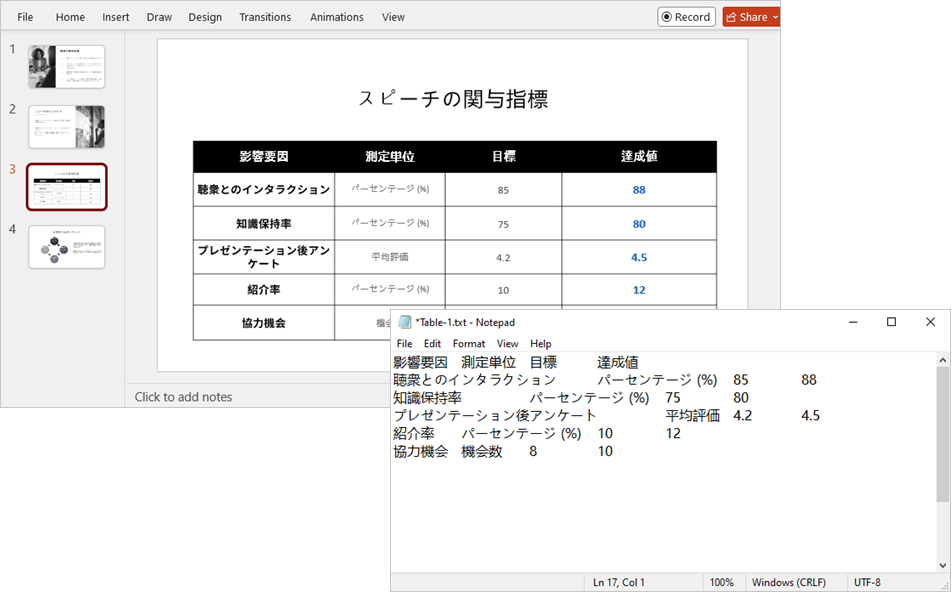Click the Notepad vertical scrollbar thumb
Viewport: 952px width, 593px height.
pos(943,434)
